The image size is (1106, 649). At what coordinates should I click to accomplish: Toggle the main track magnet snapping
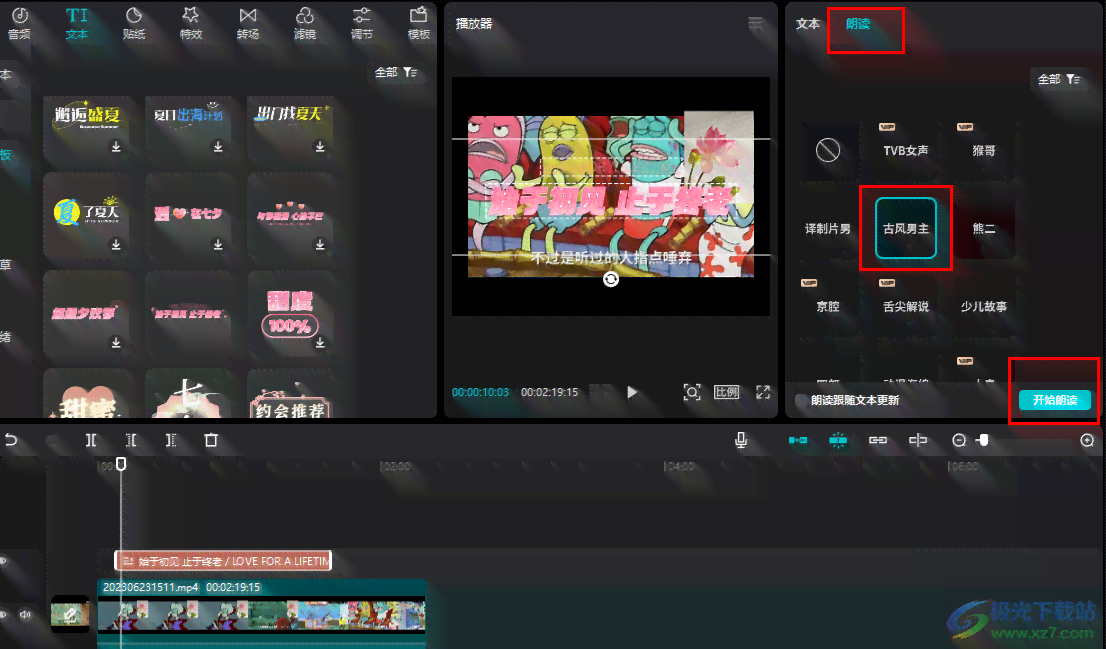coord(798,440)
